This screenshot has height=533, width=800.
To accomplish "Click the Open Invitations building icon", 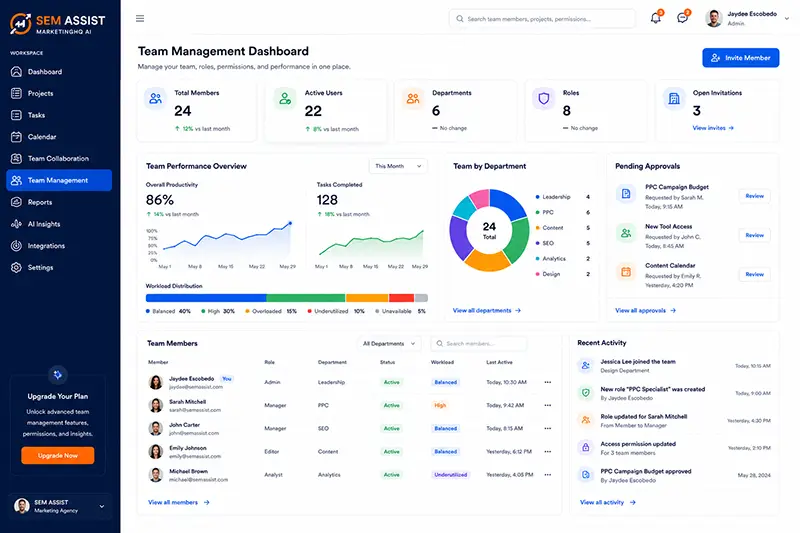I will click(x=674, y=98).
